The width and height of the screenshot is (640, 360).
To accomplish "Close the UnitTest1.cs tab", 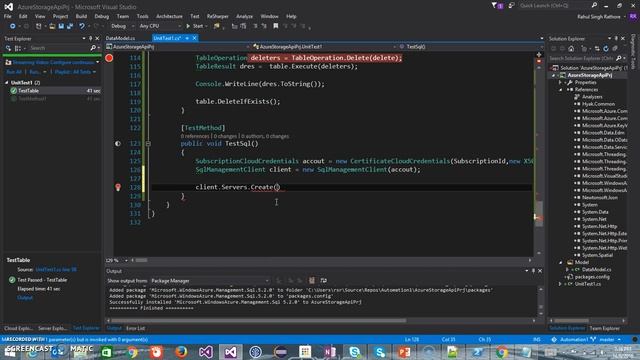I will [195, 38].
